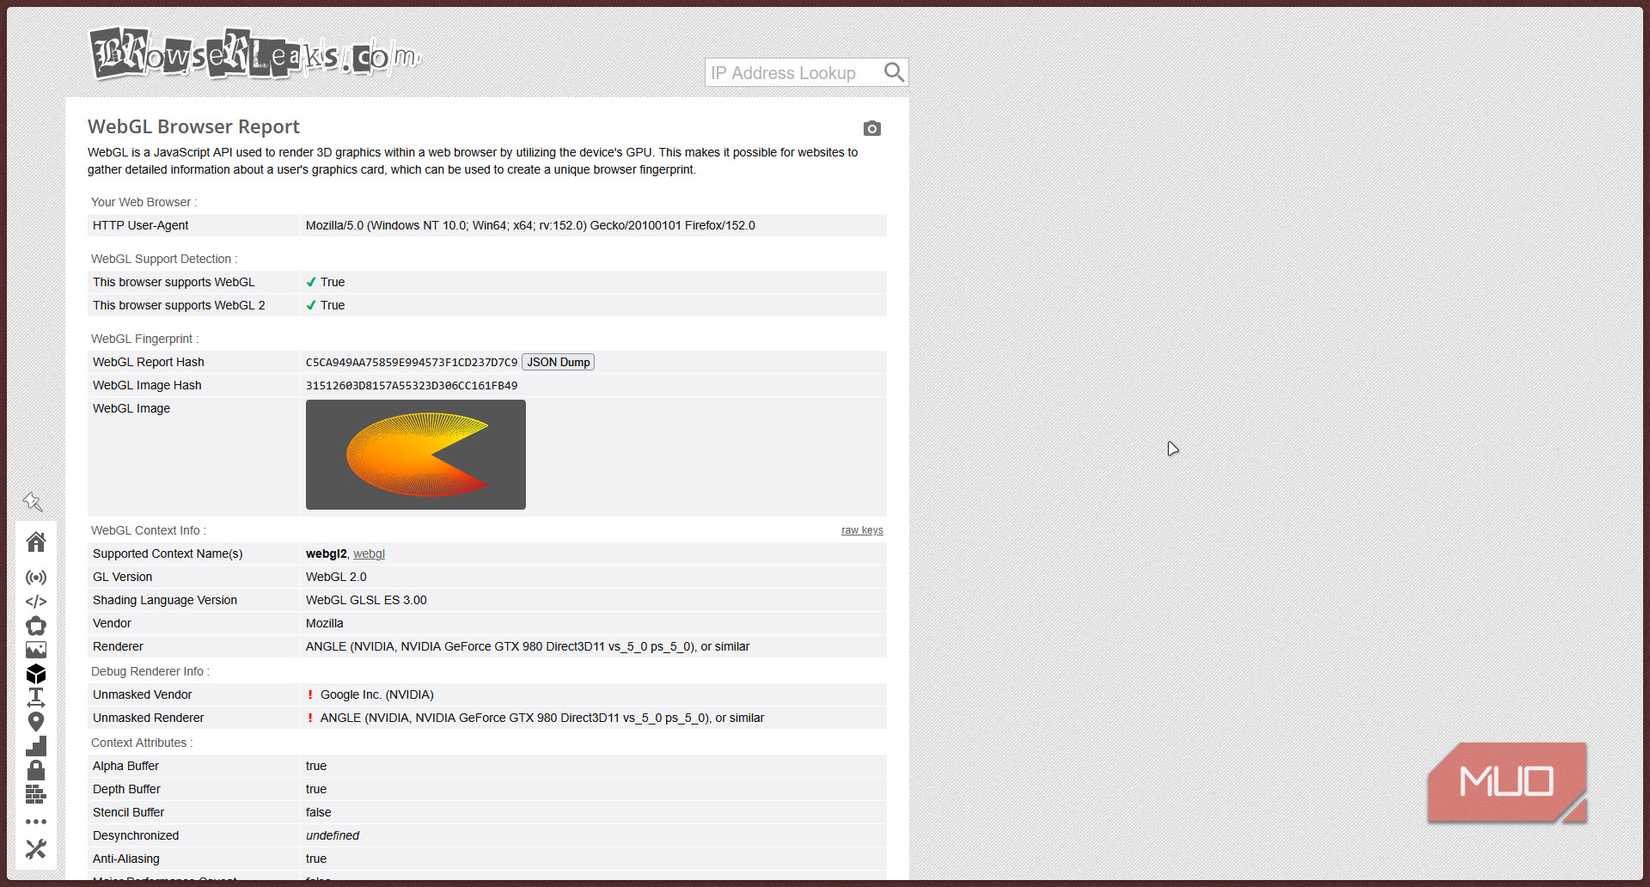
Task: Select the WebGL Report Hash value
Action: point(412,362)
